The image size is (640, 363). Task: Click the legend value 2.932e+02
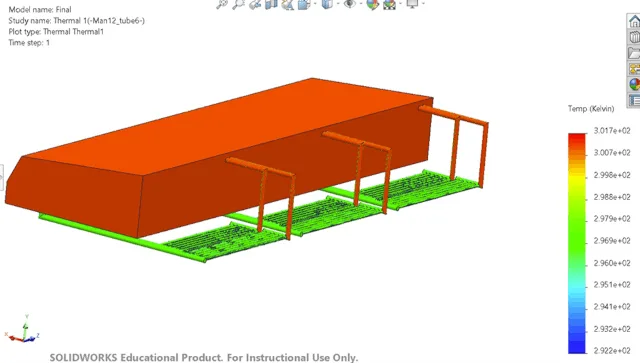pyautogui.click(x=612, y=329)
